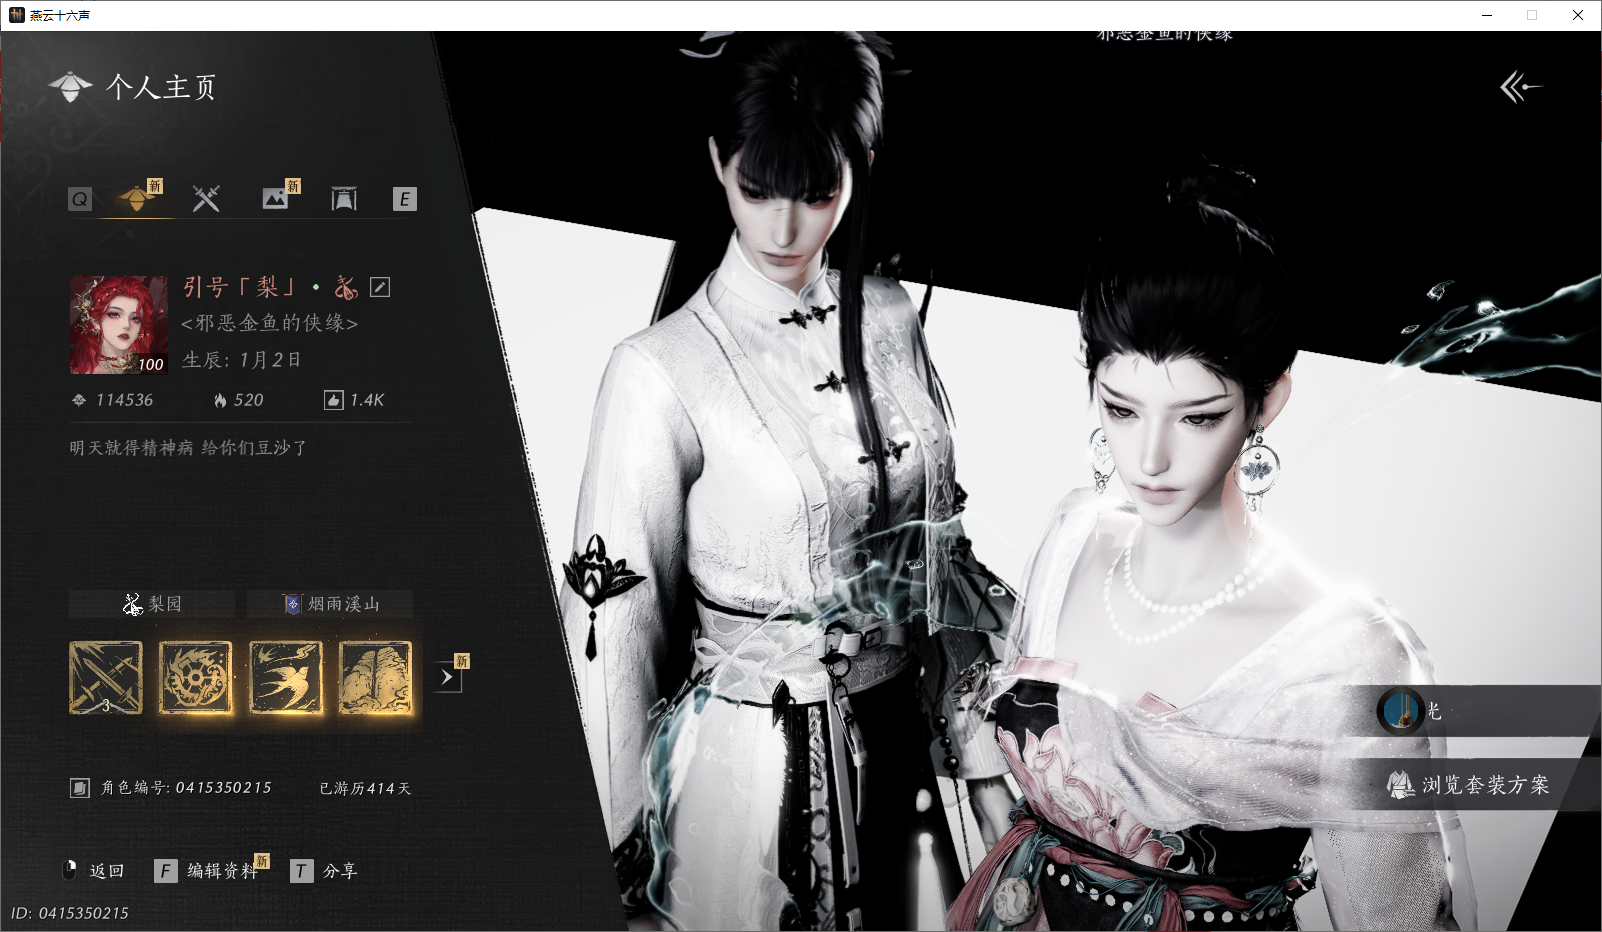Screen dimensions: 1602x932
Task: Select the crossed swords achievement badge
Action: 106,678
